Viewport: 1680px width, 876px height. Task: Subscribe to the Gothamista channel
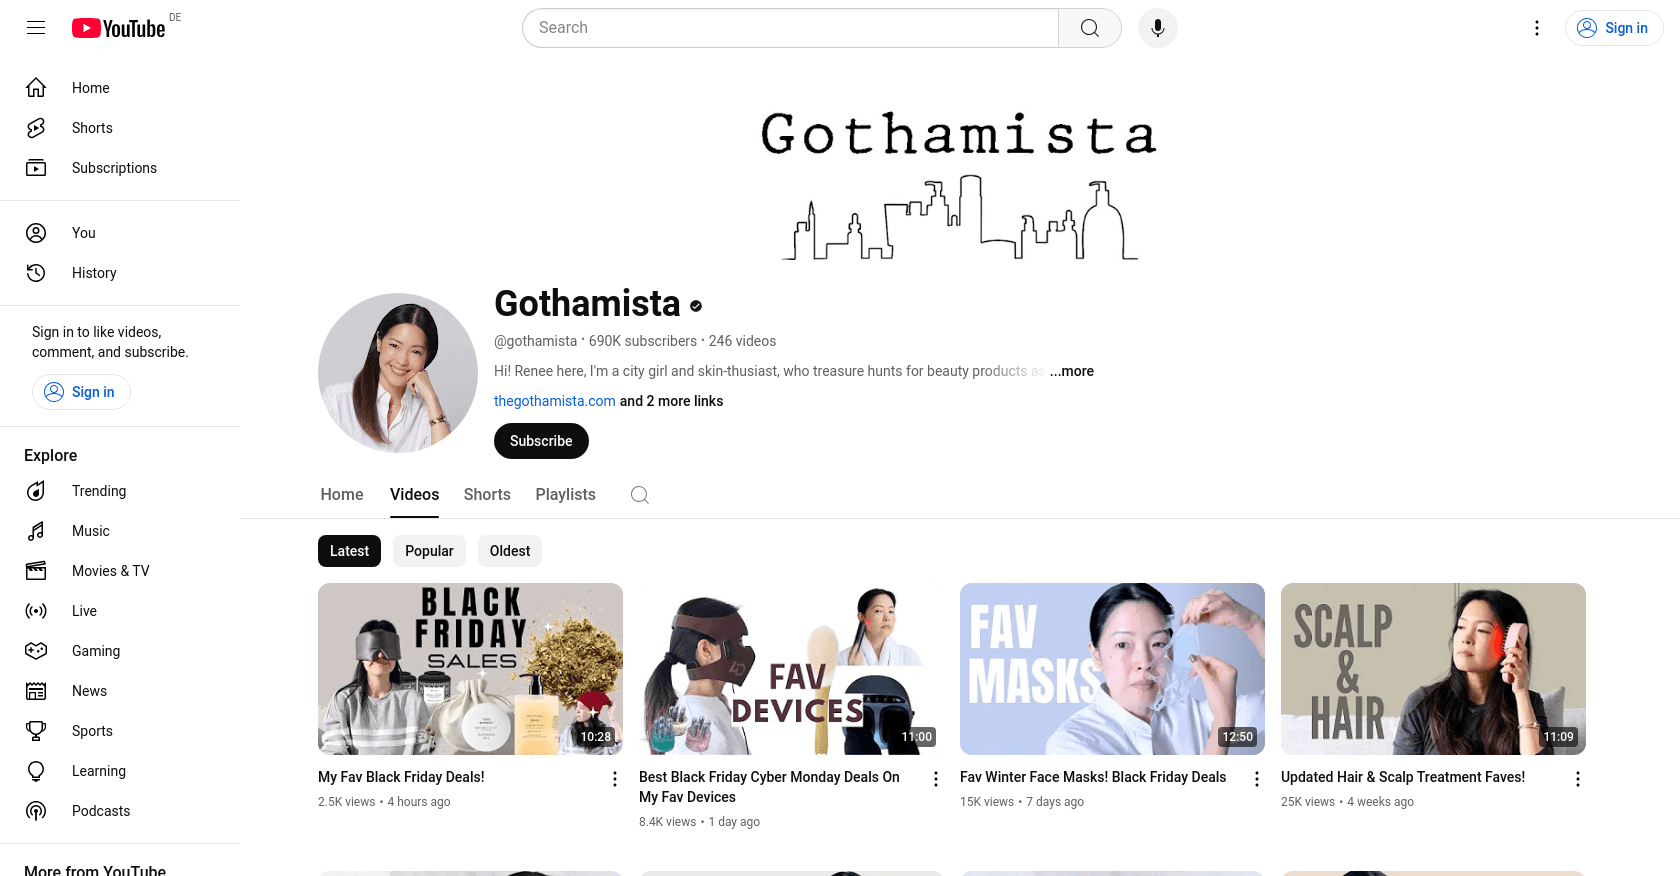[541, 441]
